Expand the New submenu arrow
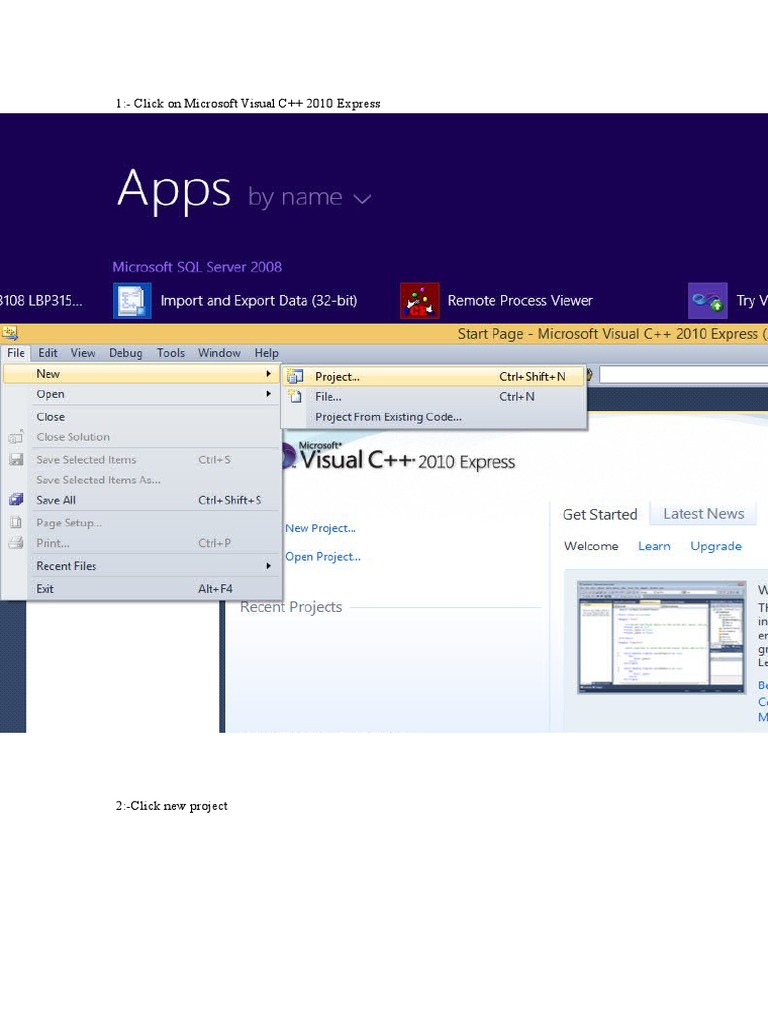 [x=268, y=374]
